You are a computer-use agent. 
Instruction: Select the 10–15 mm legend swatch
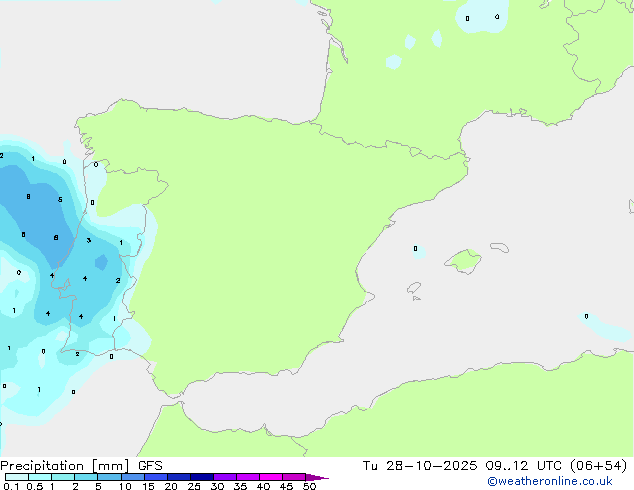tap(132, 477)
